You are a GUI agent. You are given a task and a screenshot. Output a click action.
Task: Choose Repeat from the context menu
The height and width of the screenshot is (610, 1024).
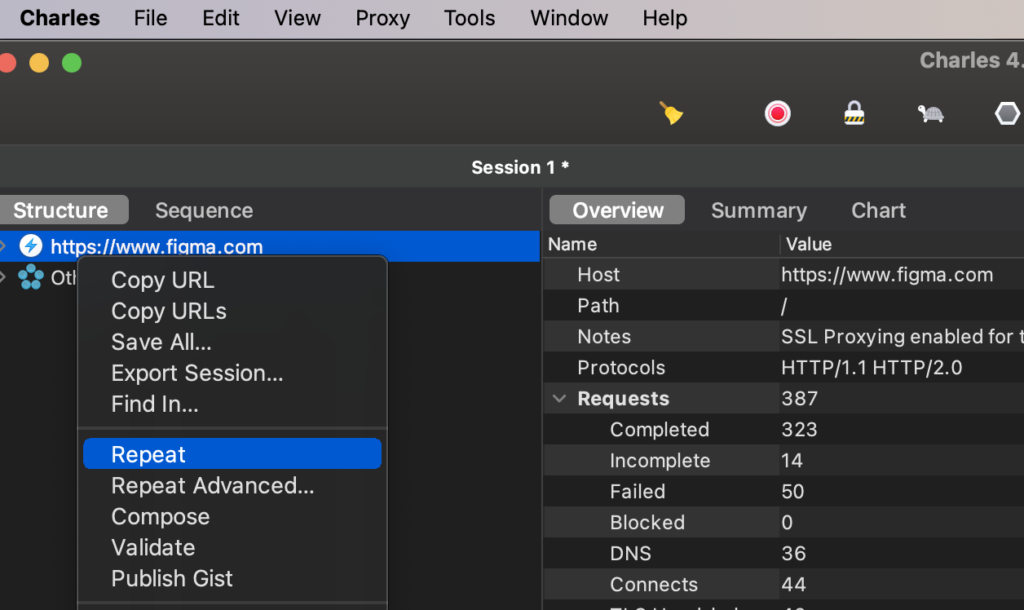point(149,455)
